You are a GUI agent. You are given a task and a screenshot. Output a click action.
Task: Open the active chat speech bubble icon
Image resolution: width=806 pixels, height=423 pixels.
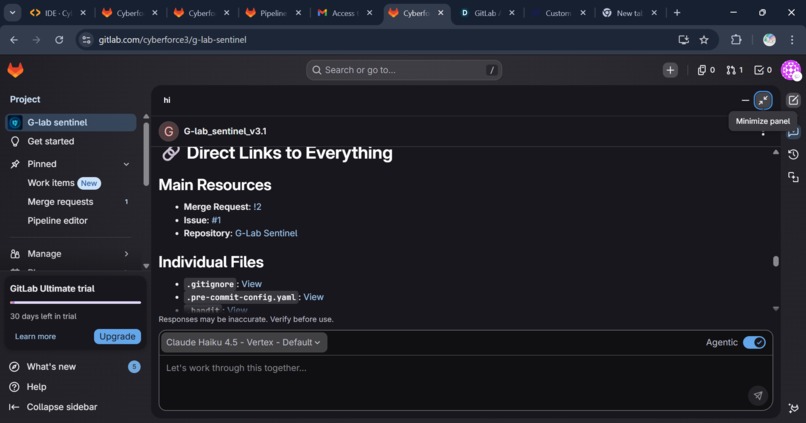point(793,133)
